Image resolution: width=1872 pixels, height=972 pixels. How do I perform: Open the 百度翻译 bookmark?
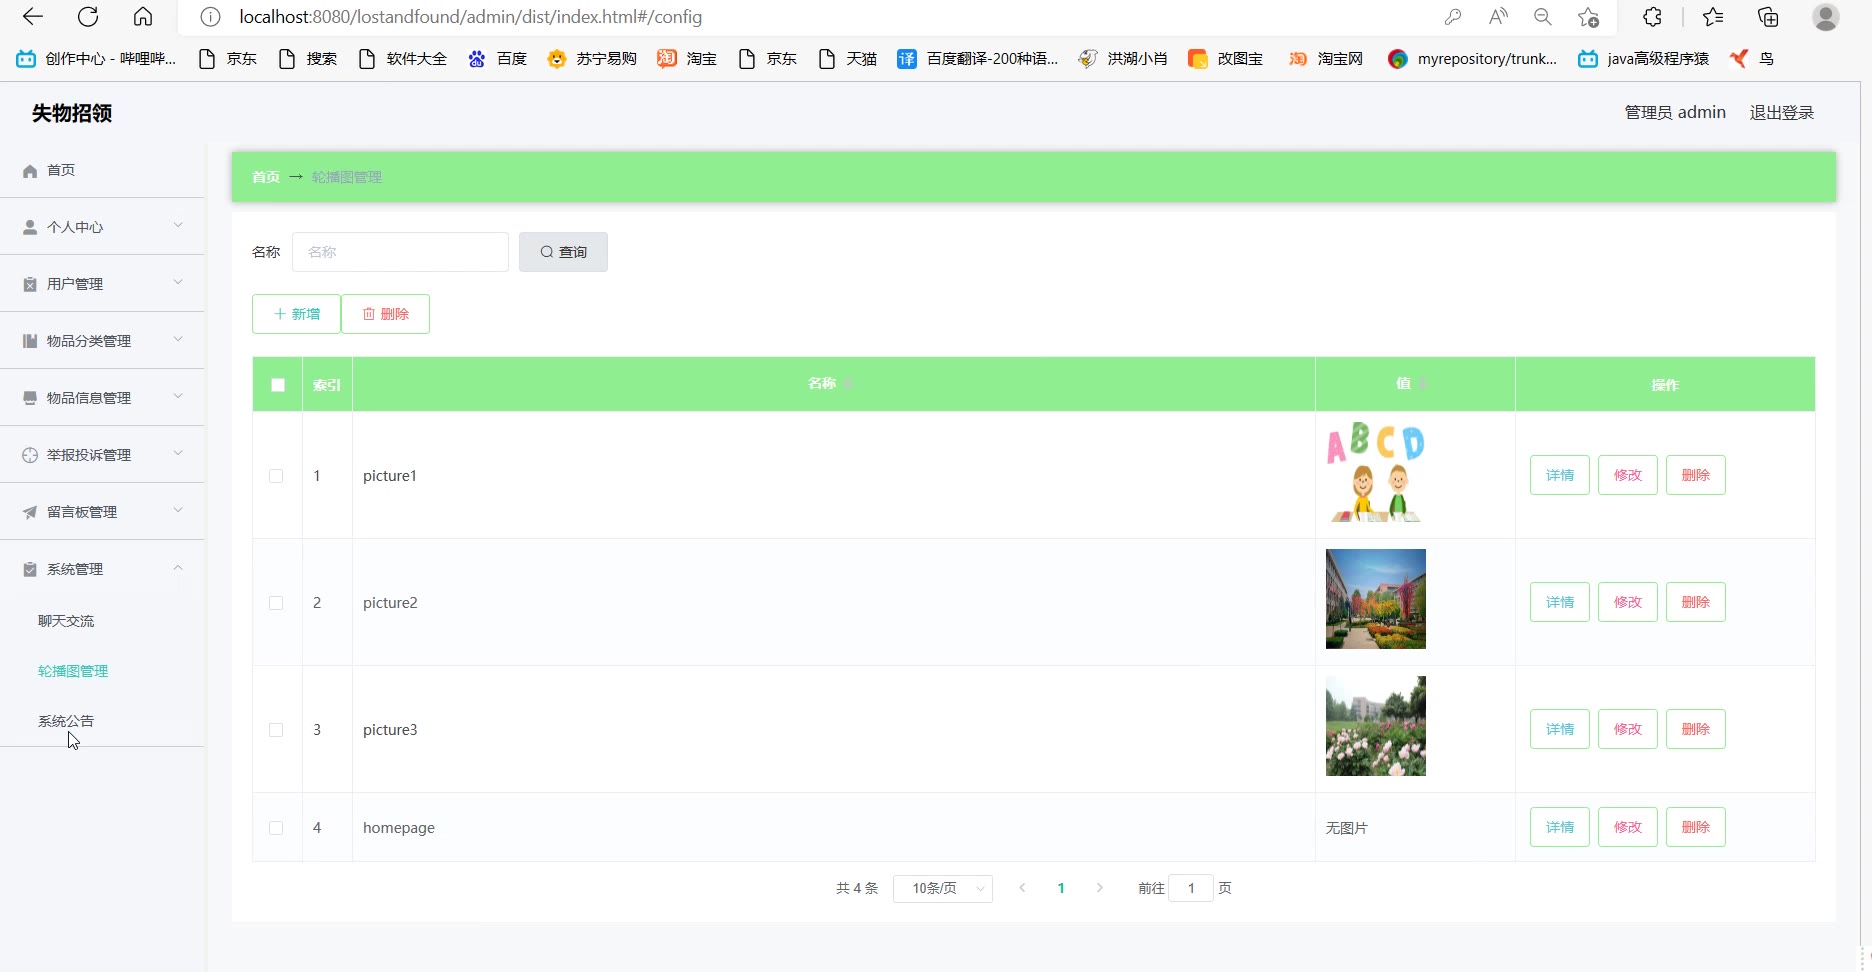tap(977, 59)
